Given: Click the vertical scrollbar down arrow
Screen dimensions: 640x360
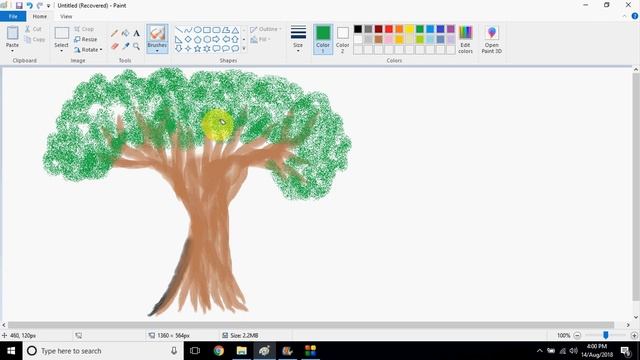Looking at the screenshot, I should point(636,317).
